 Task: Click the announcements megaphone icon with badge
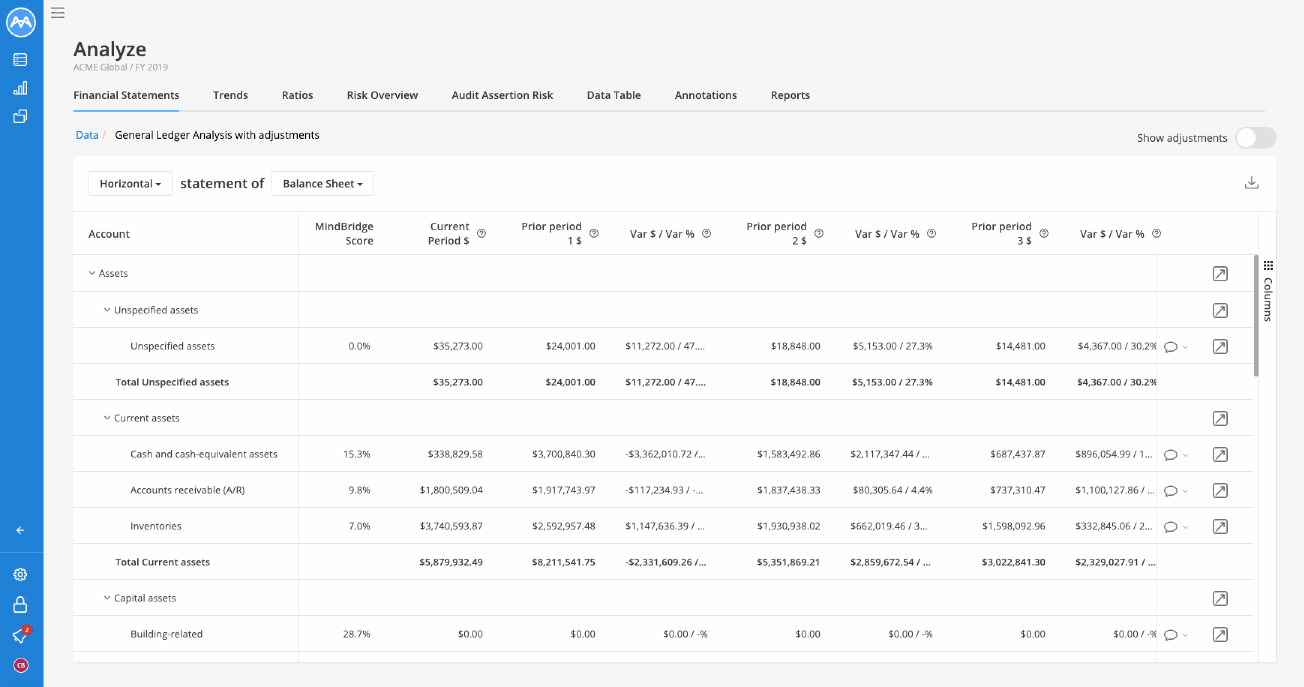tap(20, 635)
